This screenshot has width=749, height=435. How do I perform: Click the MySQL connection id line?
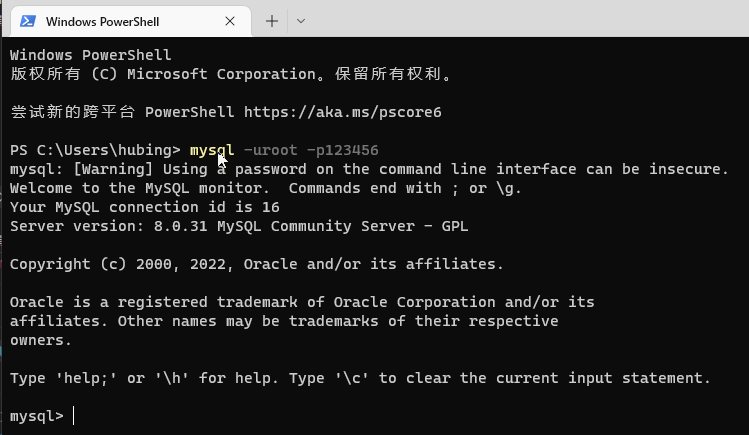tap(144, 207)
